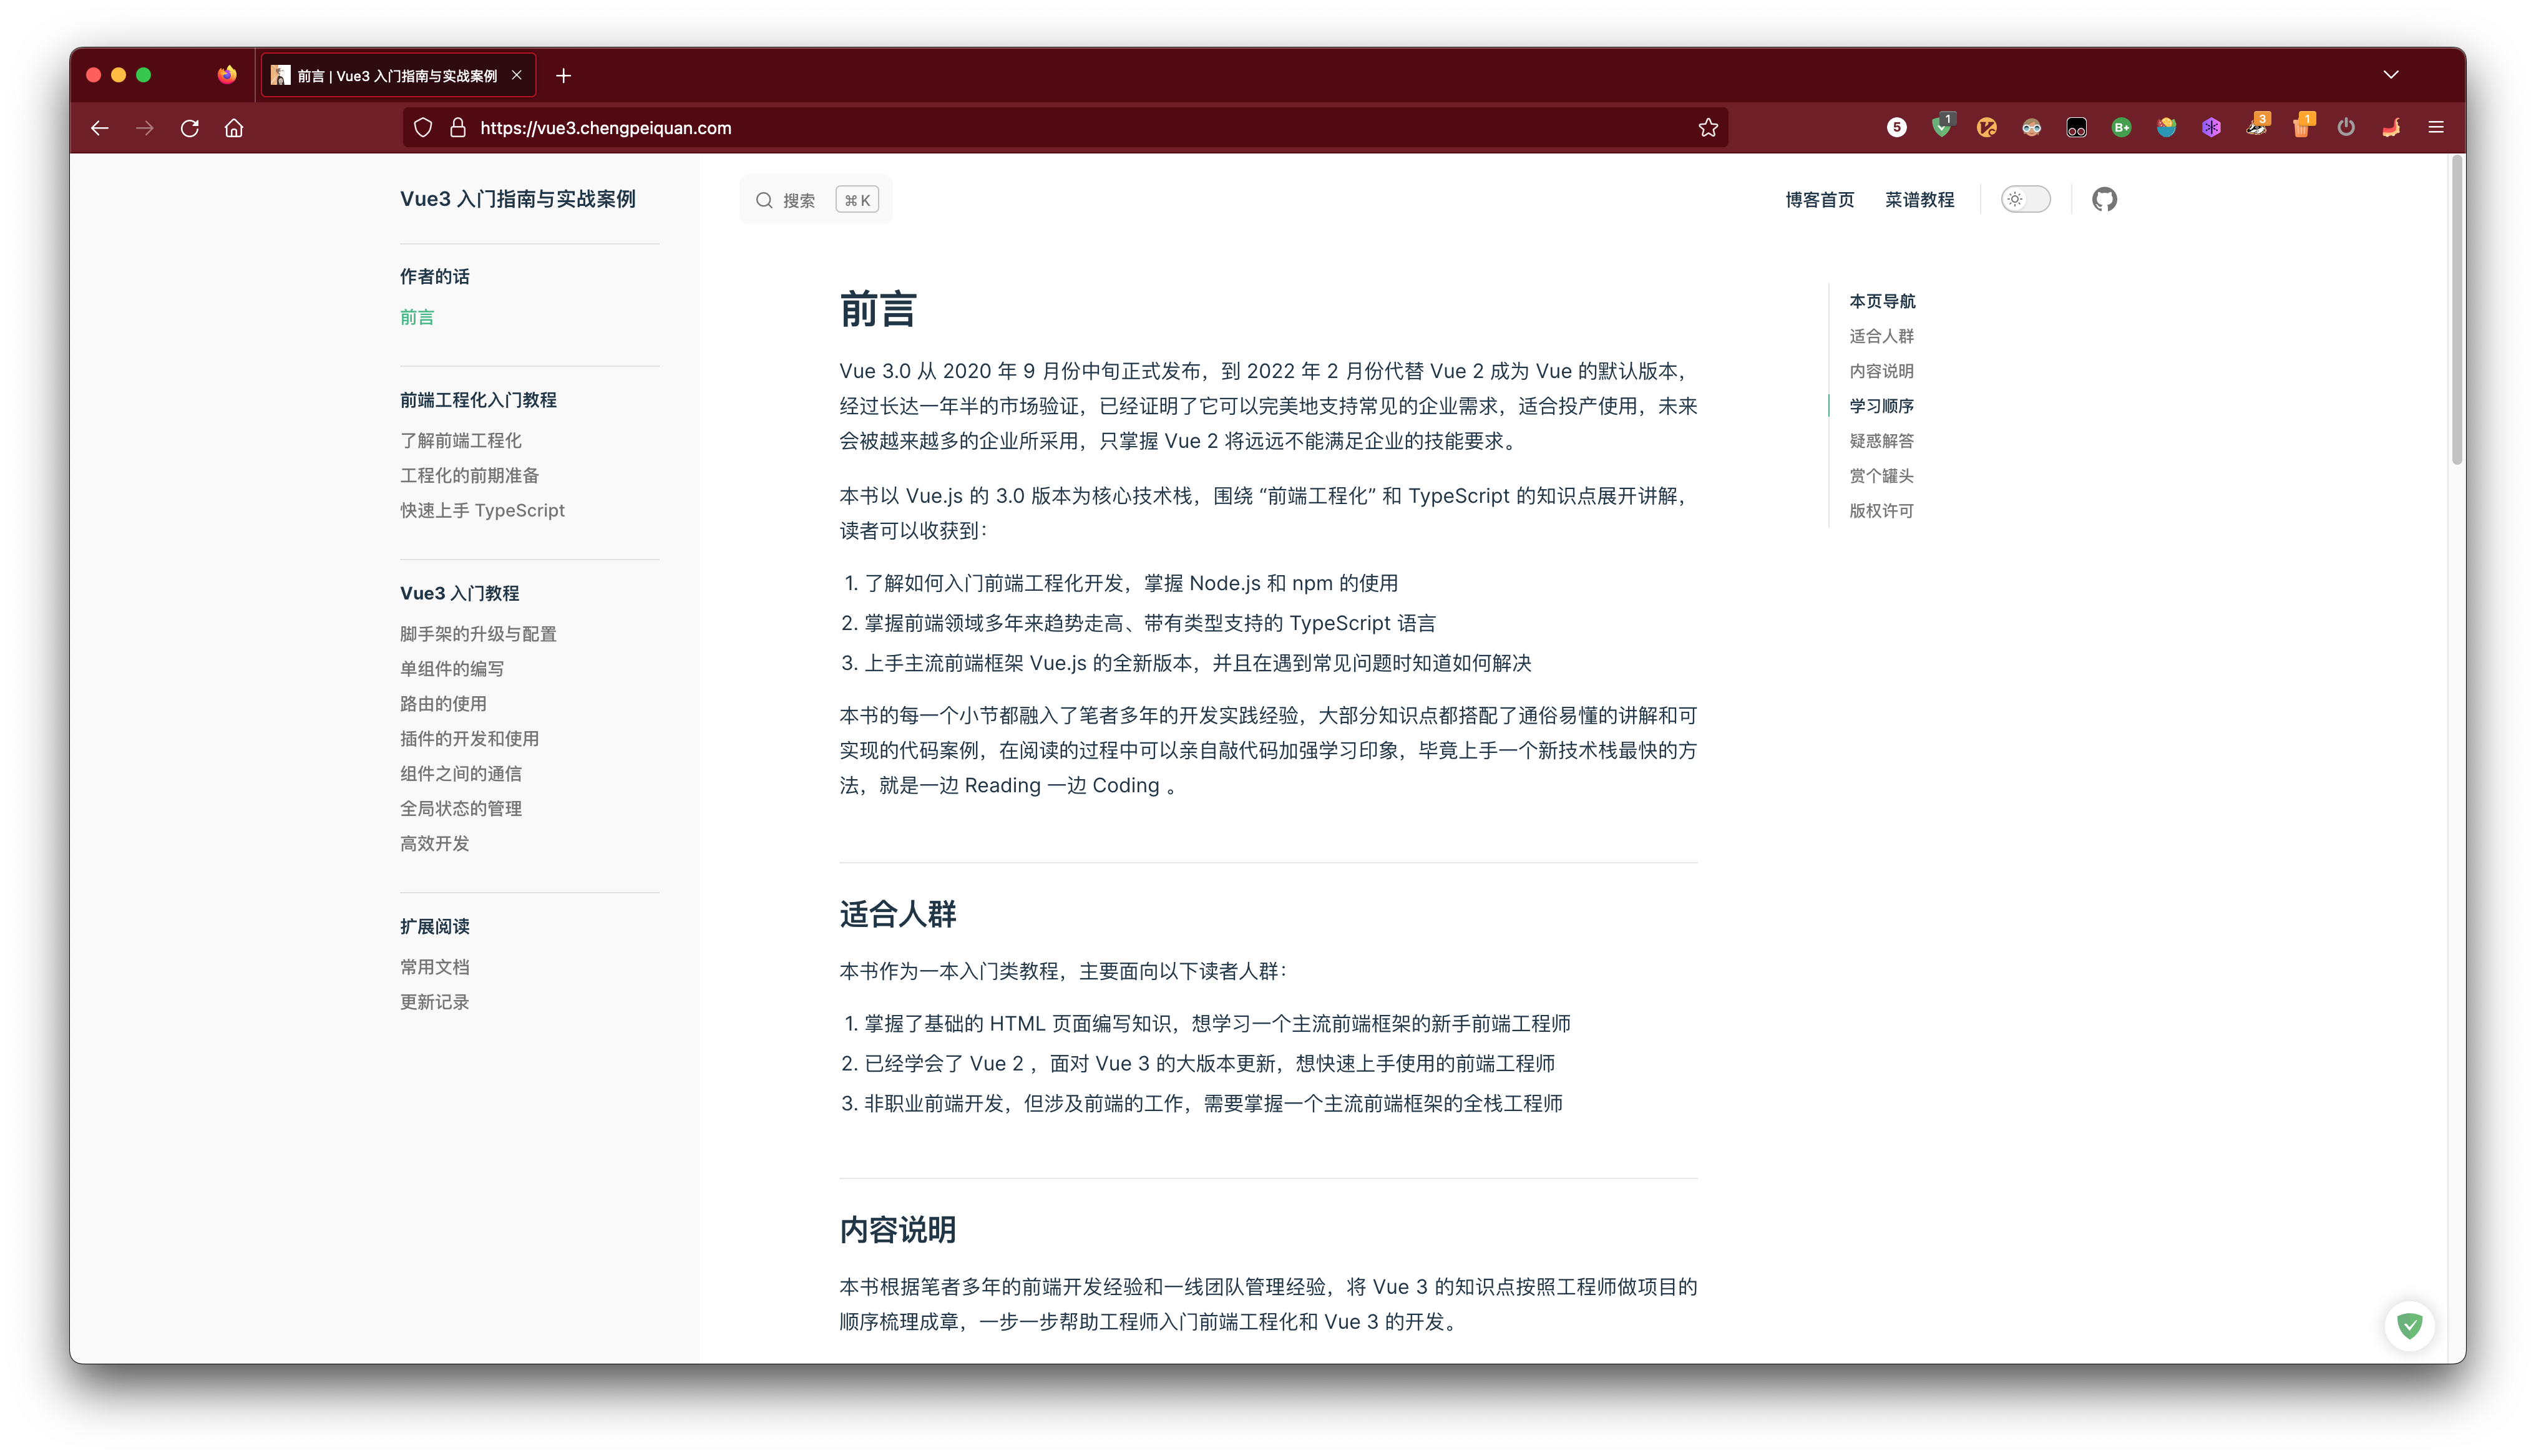Click the reload page button
Viewport: 2536px width, 1456px height.
[190, 128]
